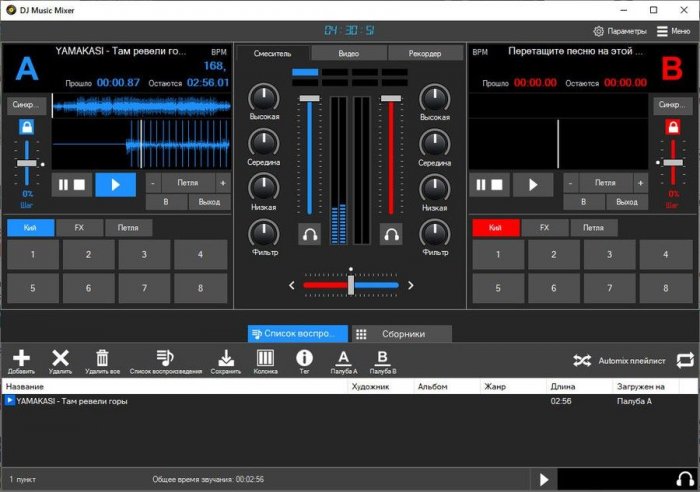The height and width of the screenshot is (492, 700).
Task: Click the Добавить plus icon
Action: [x=21, y=358]
